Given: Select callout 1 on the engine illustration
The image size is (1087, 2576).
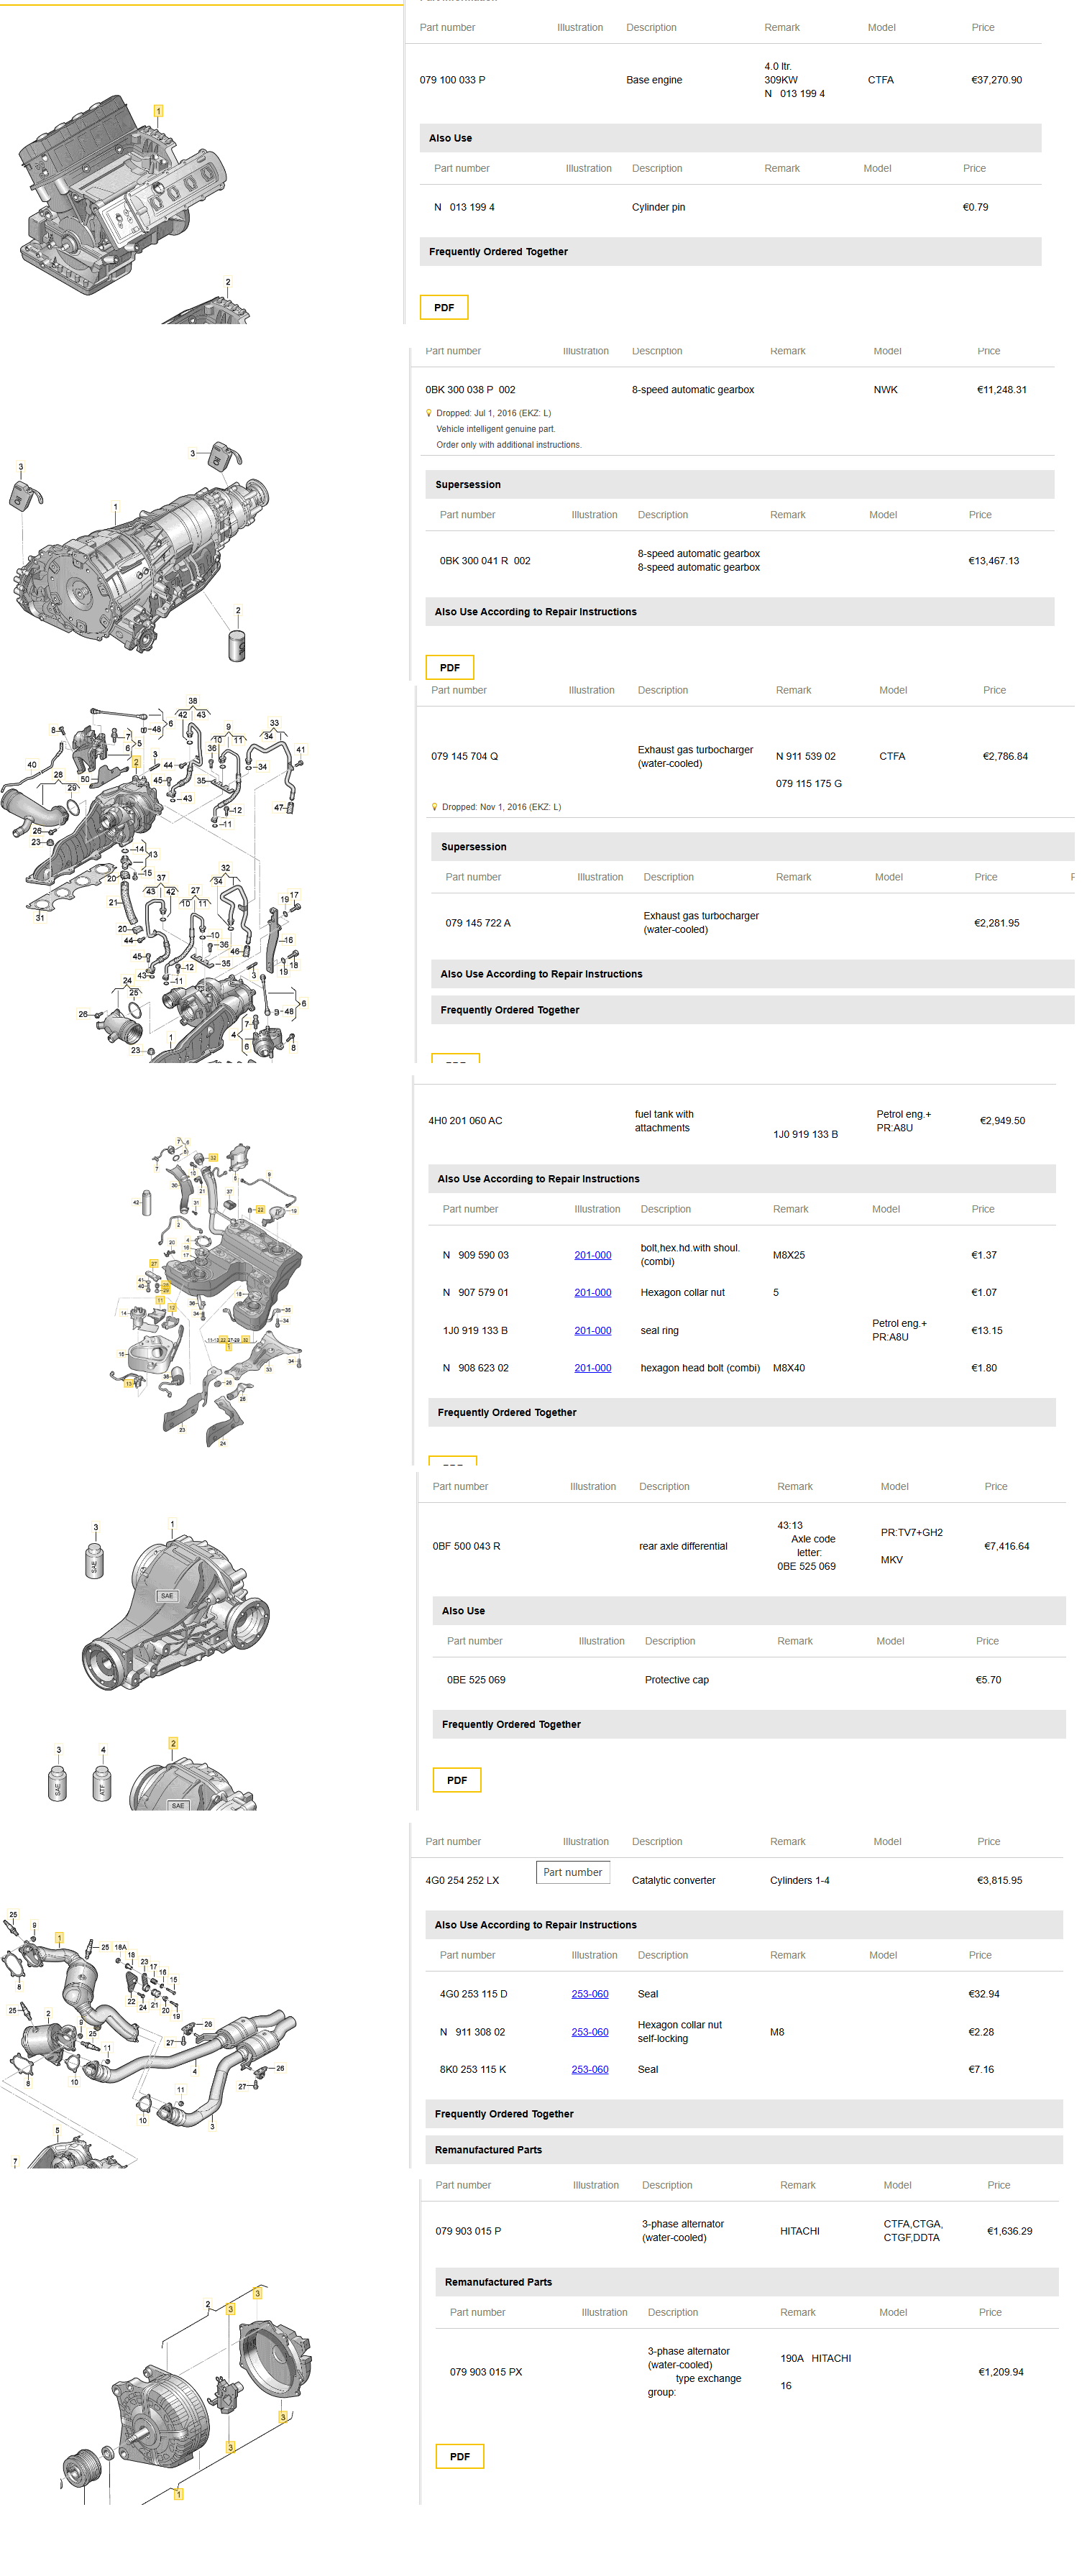Looking at the screenshot, I should coord(158,111).
